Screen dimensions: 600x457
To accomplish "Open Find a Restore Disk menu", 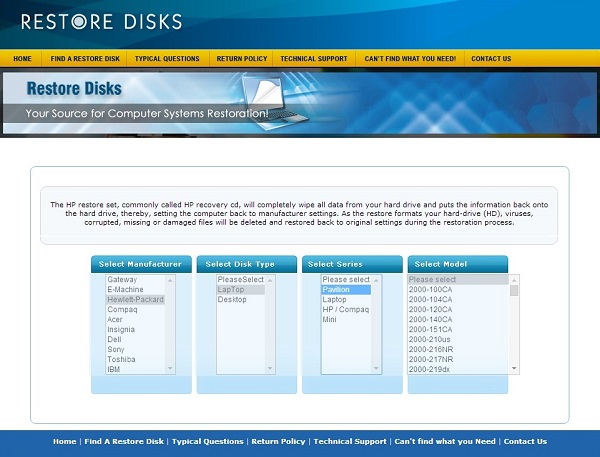I will coord(85,59).
